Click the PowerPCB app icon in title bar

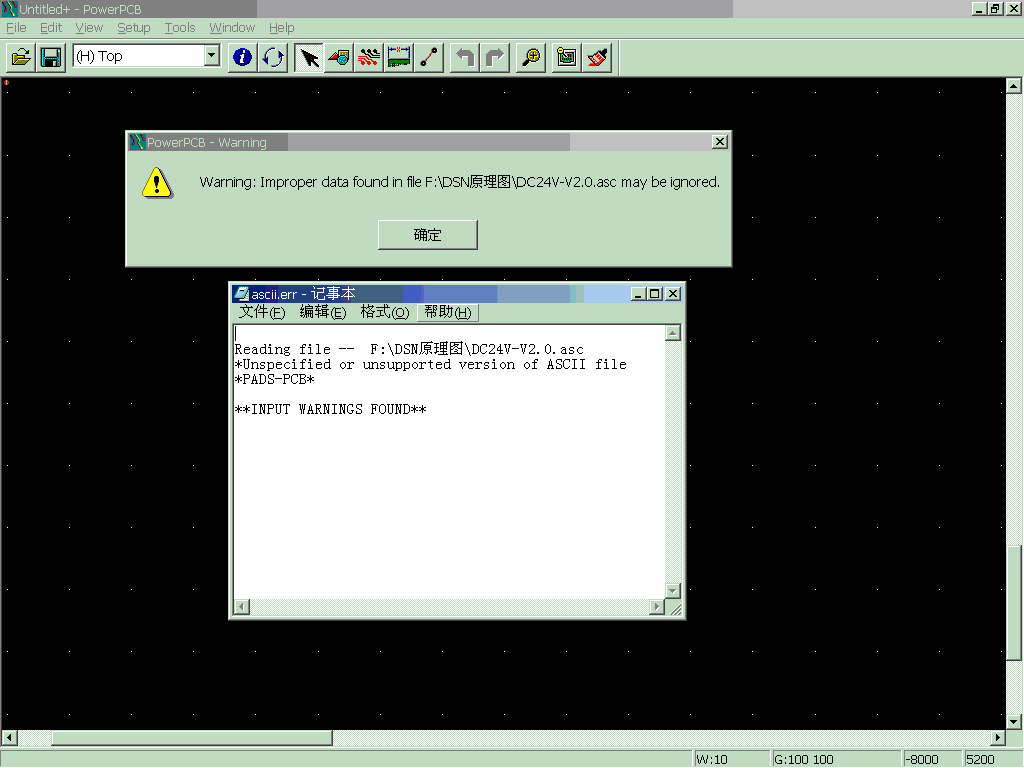coord(9,9)
